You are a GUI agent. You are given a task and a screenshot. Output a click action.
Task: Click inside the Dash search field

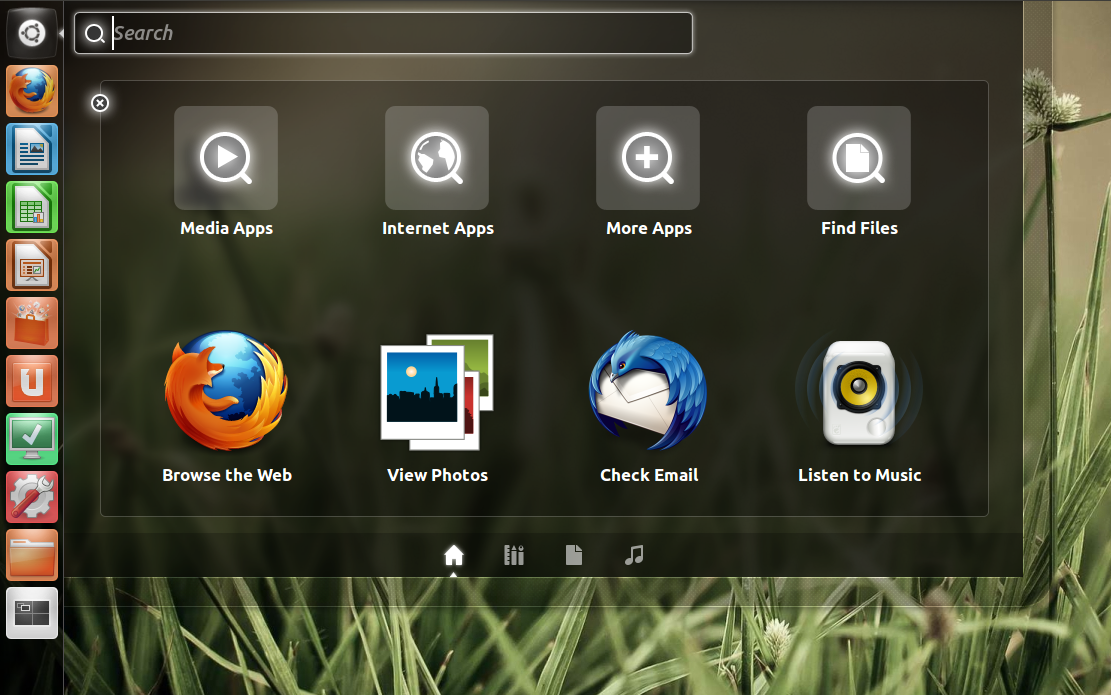point(383,33)
